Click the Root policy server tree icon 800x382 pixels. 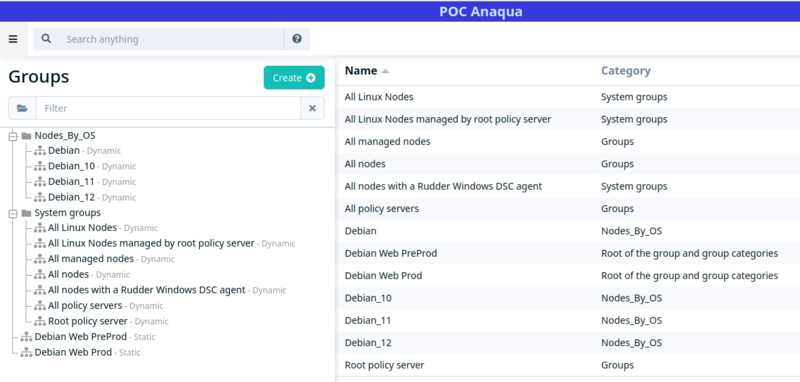tap(40, 322)
